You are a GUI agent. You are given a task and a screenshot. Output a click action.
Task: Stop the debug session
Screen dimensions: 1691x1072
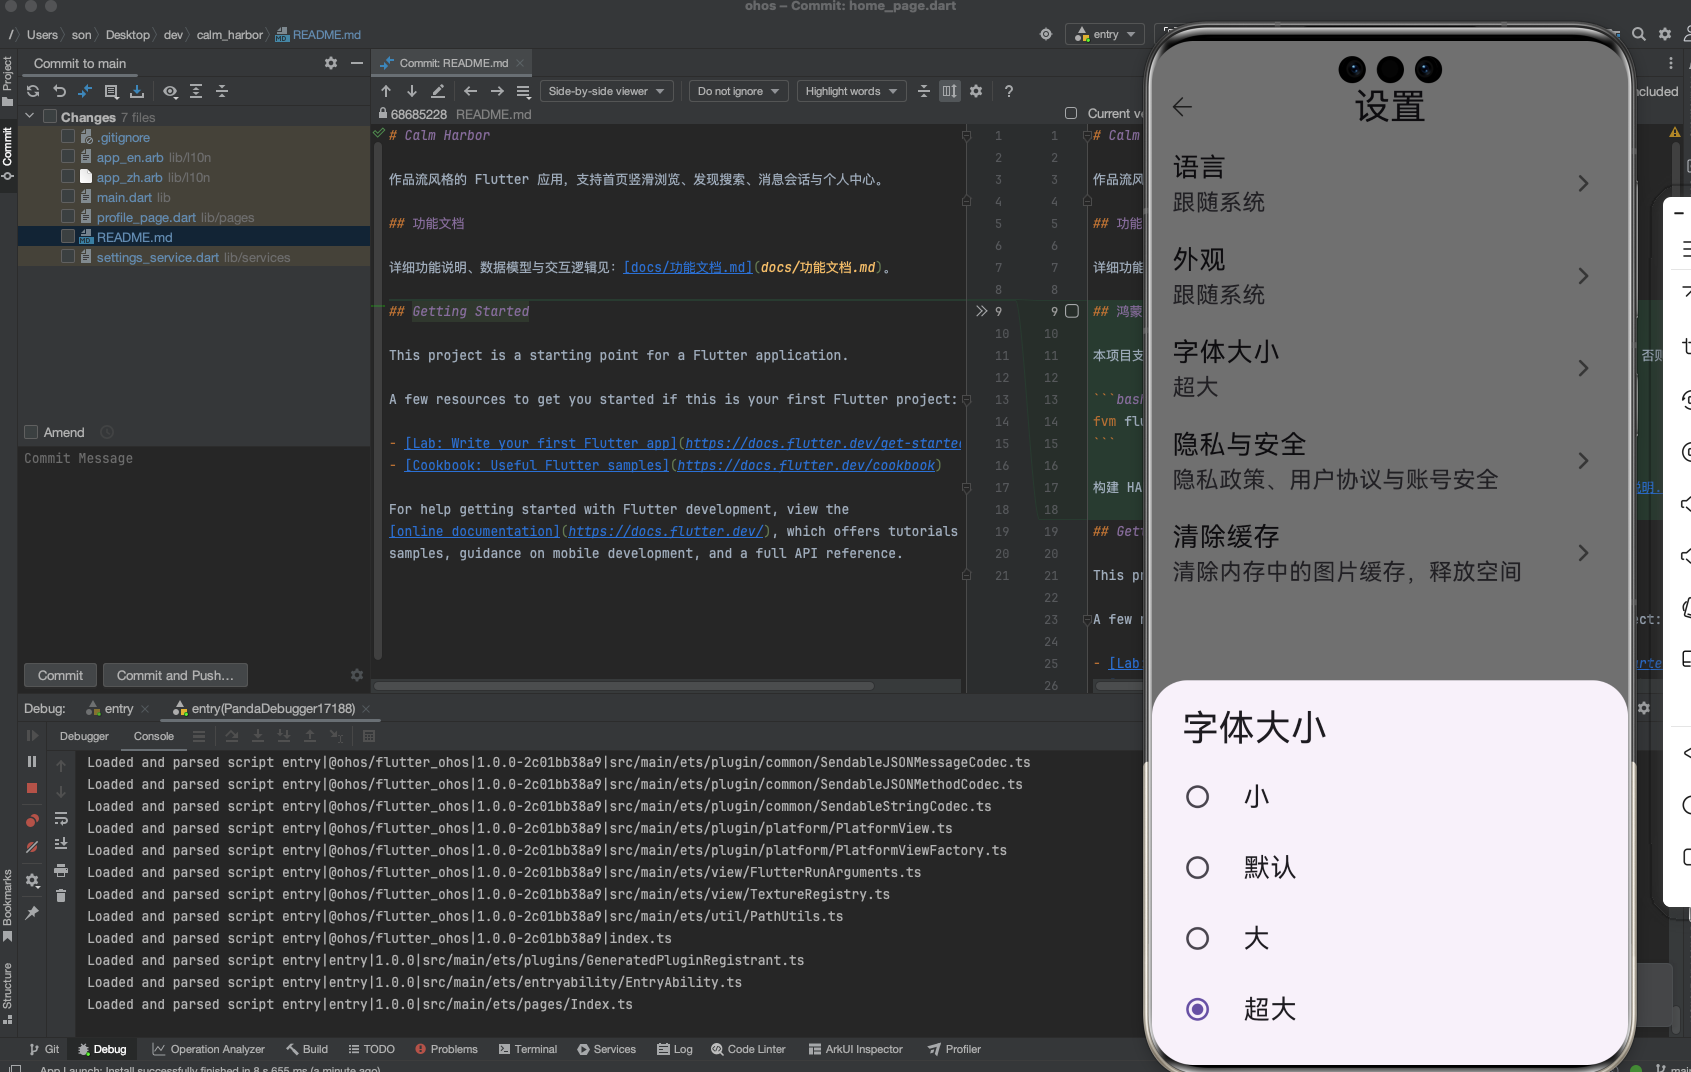[x=32, y=788]
